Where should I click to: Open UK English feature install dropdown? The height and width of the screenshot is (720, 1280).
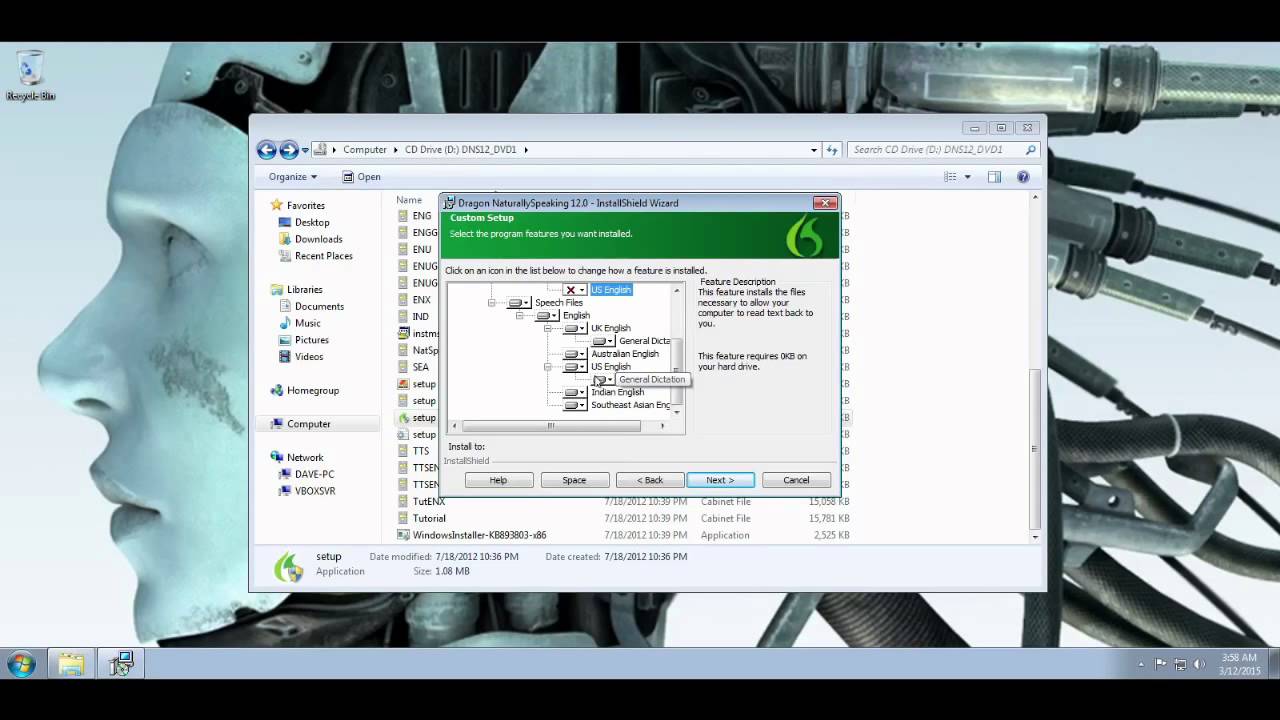(x=575, y=329)
